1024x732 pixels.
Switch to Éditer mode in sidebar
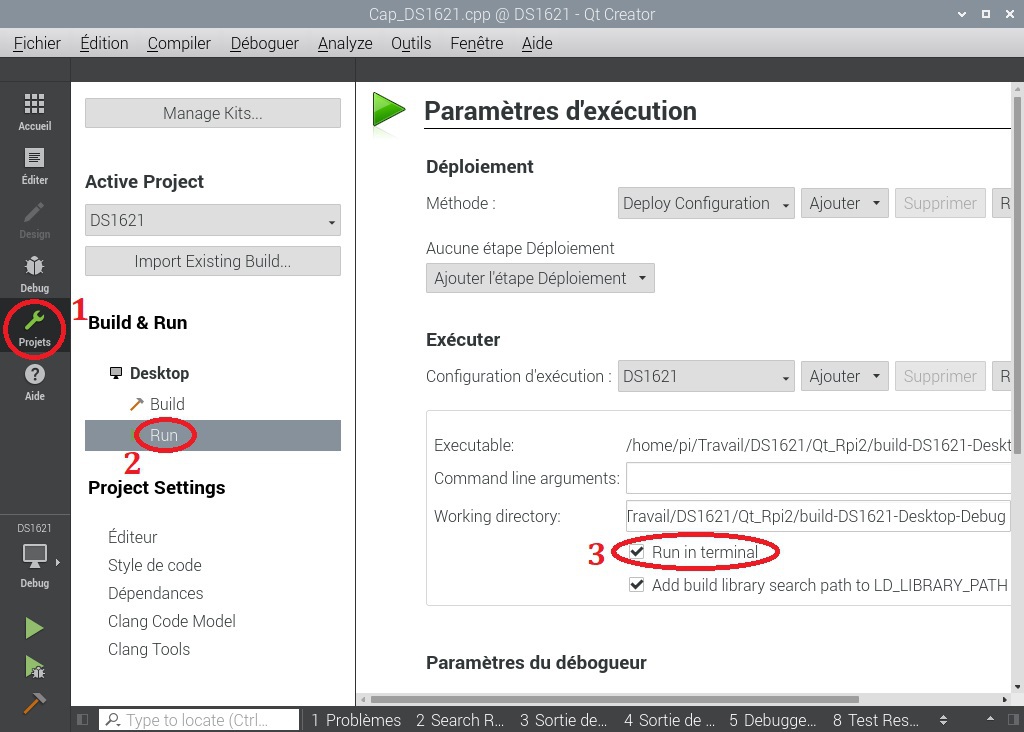pyautogui.click(x=34, y=165)
